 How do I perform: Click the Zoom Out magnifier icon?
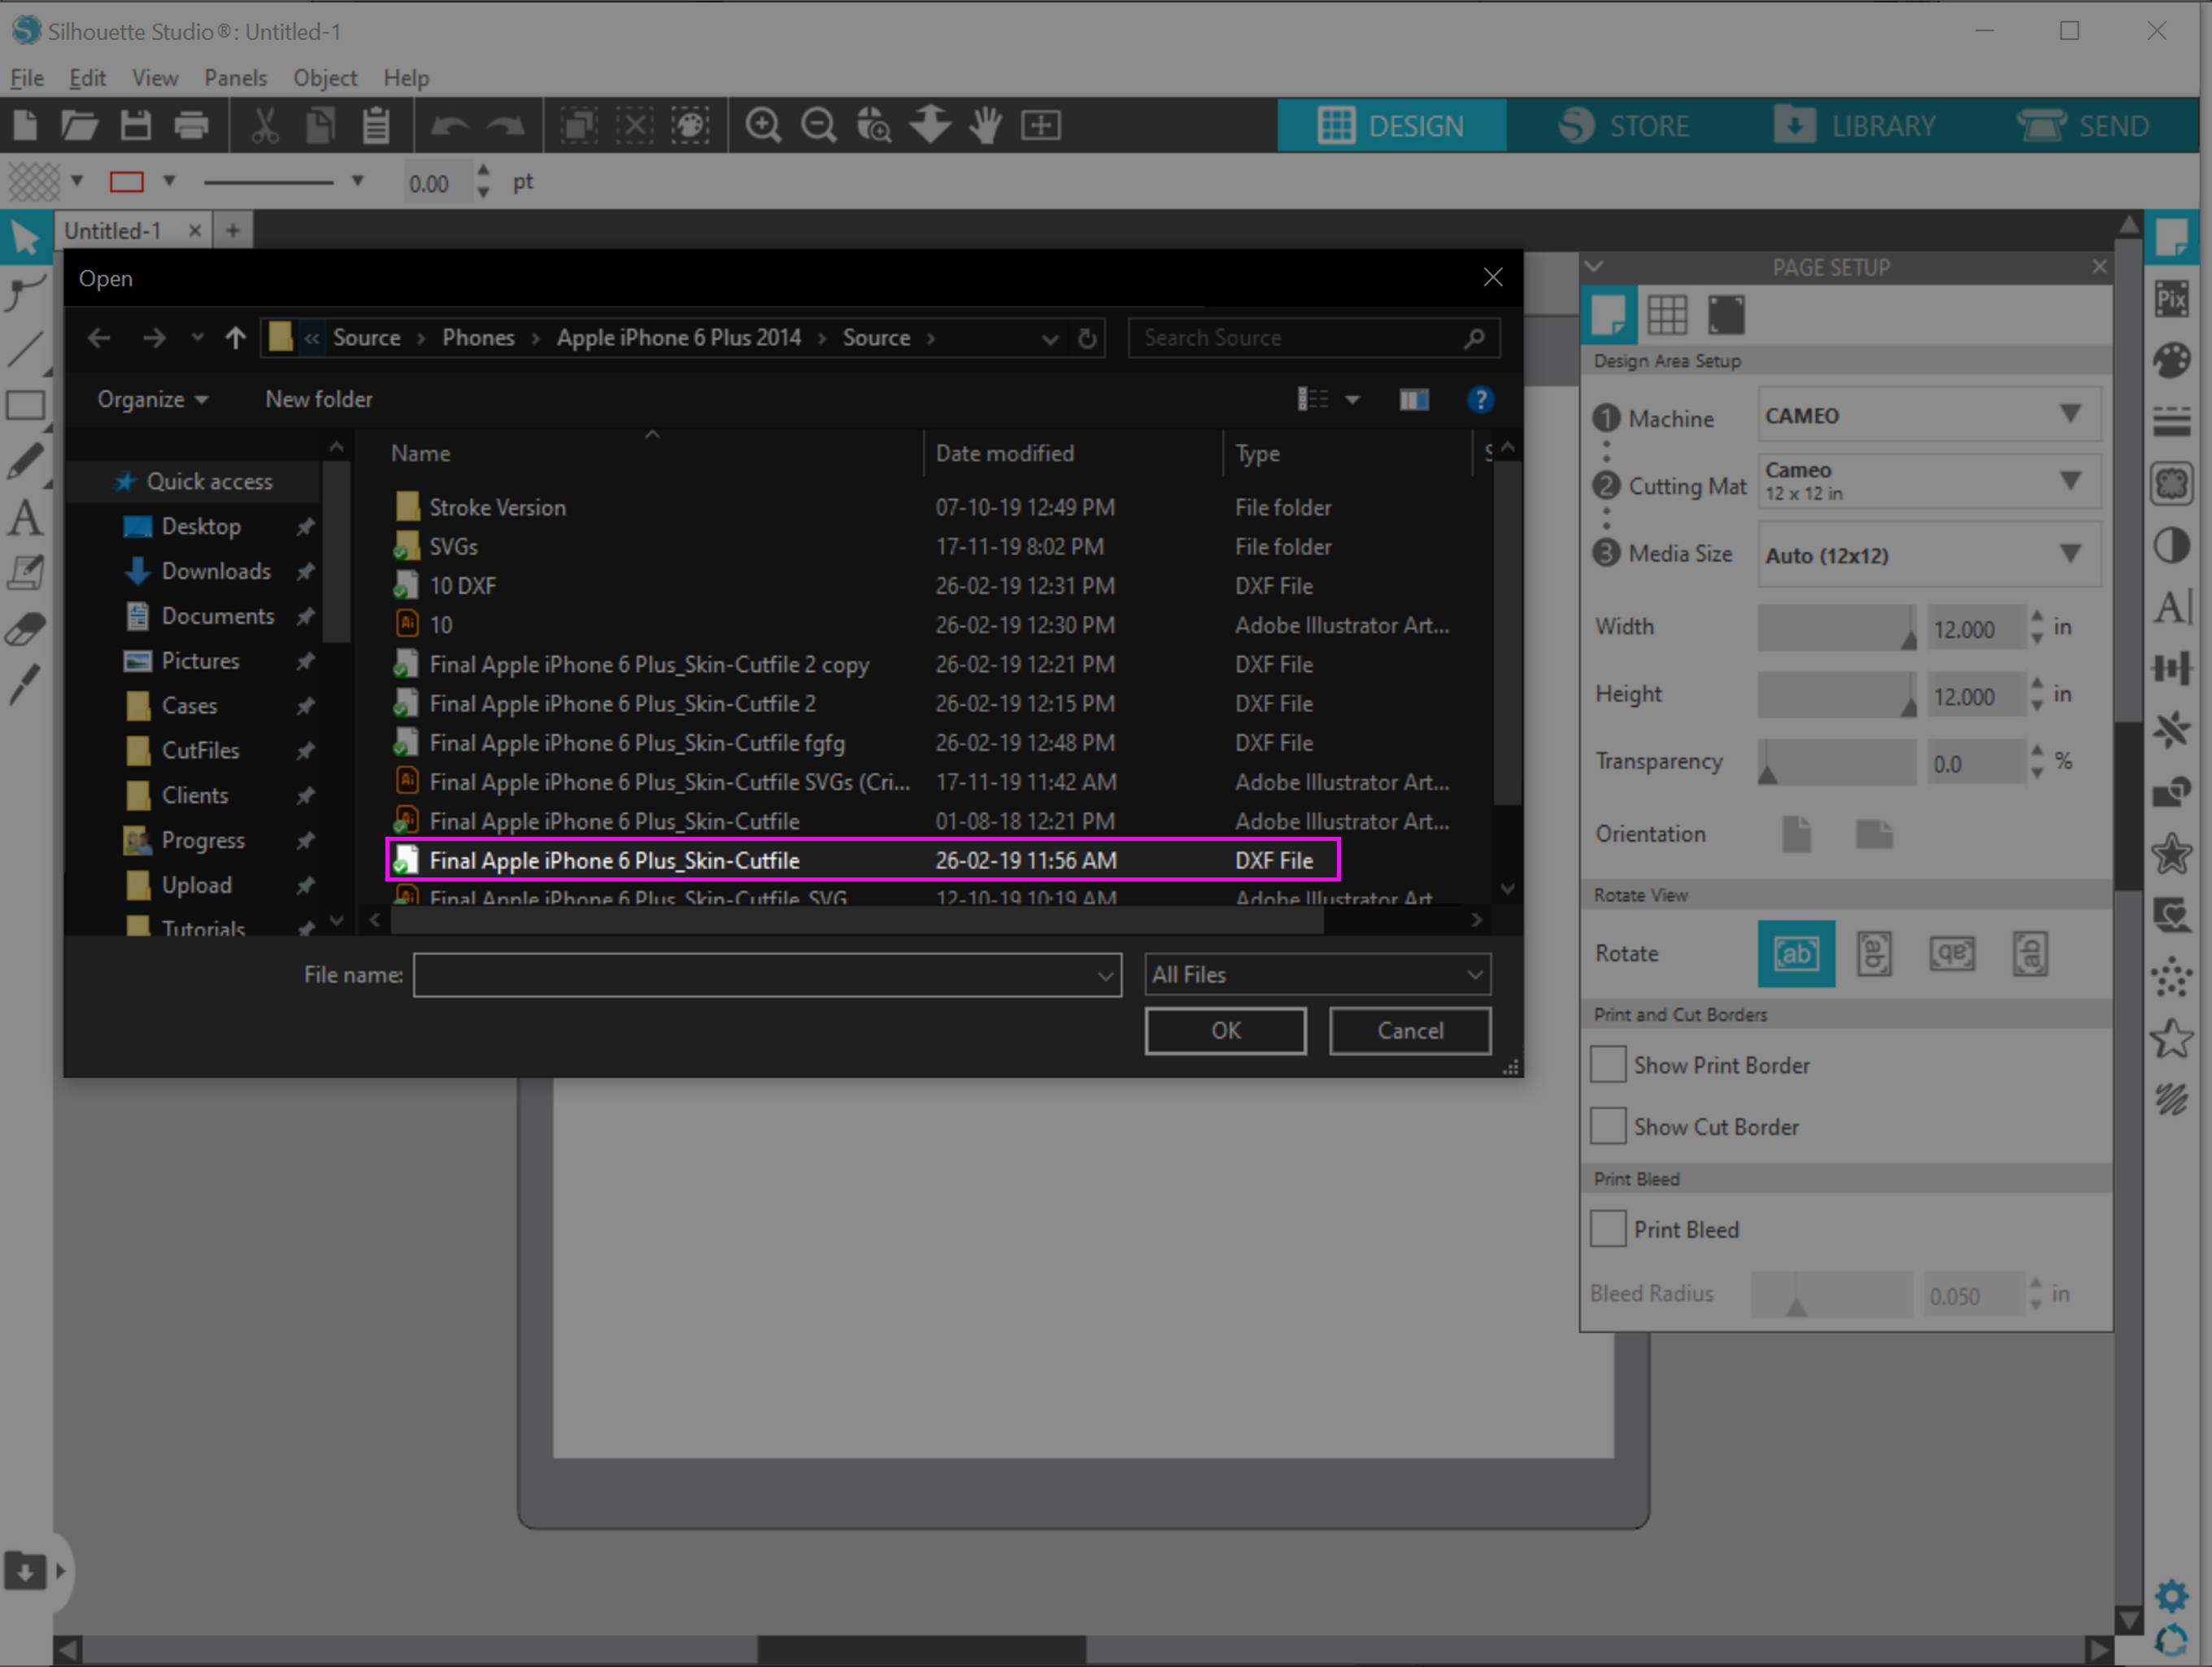(819, 126)
